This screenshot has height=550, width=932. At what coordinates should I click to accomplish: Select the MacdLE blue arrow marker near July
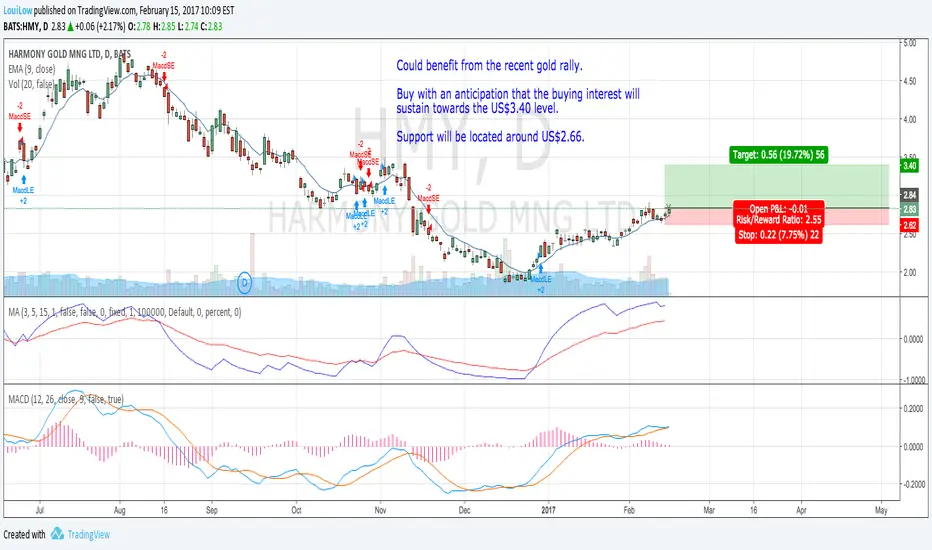(x=23, y=179)
